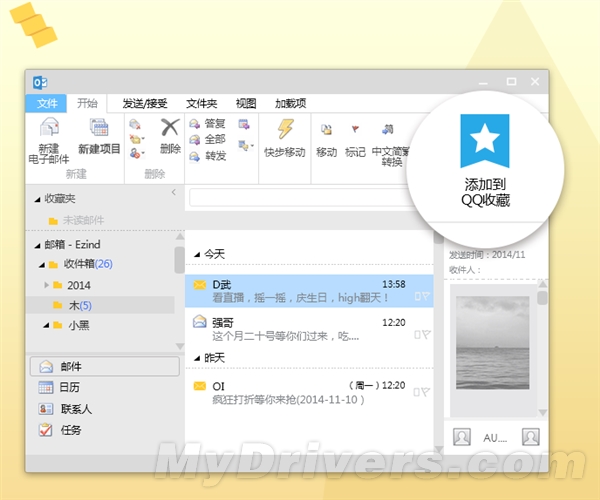The height and width of the screenshot is (500, 600).
Task: Reply using the 答复 button
Action: tap(208, 124)
